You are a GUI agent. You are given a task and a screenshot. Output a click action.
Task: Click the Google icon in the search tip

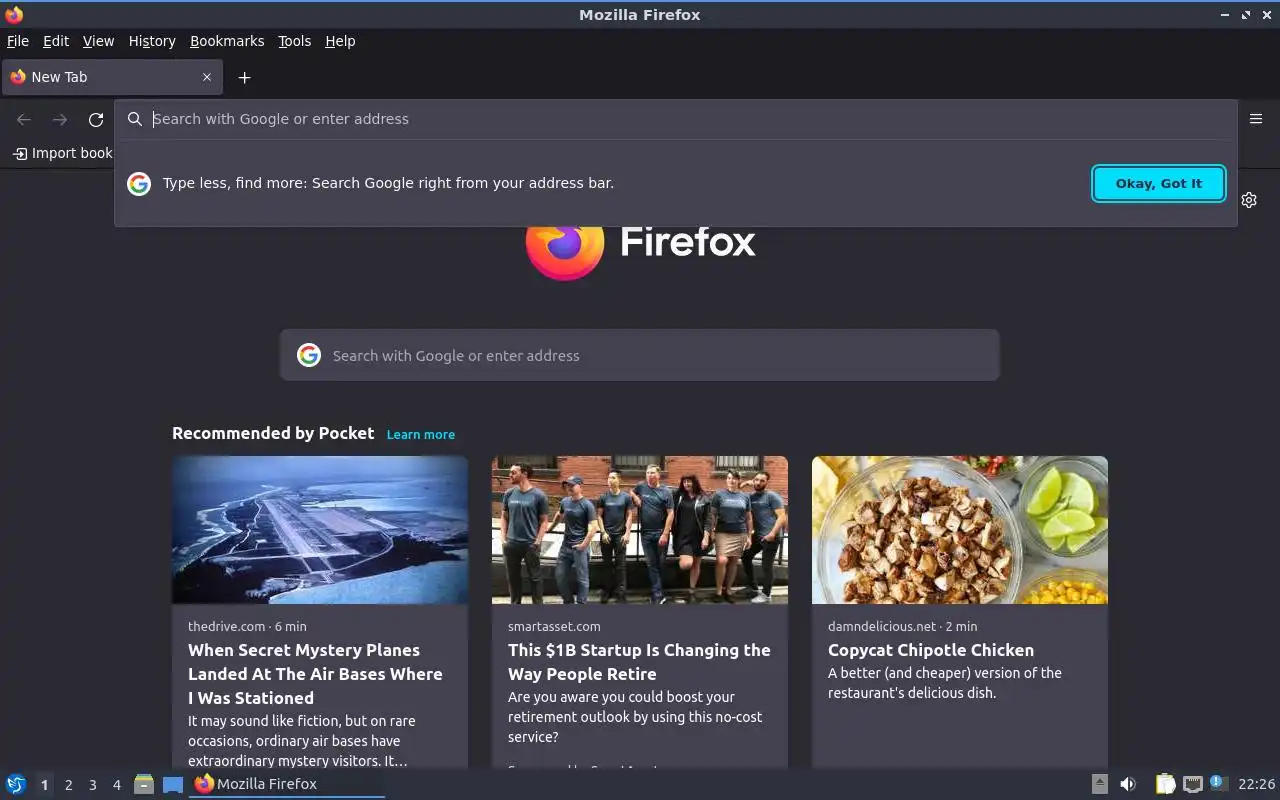pos(139,183)
